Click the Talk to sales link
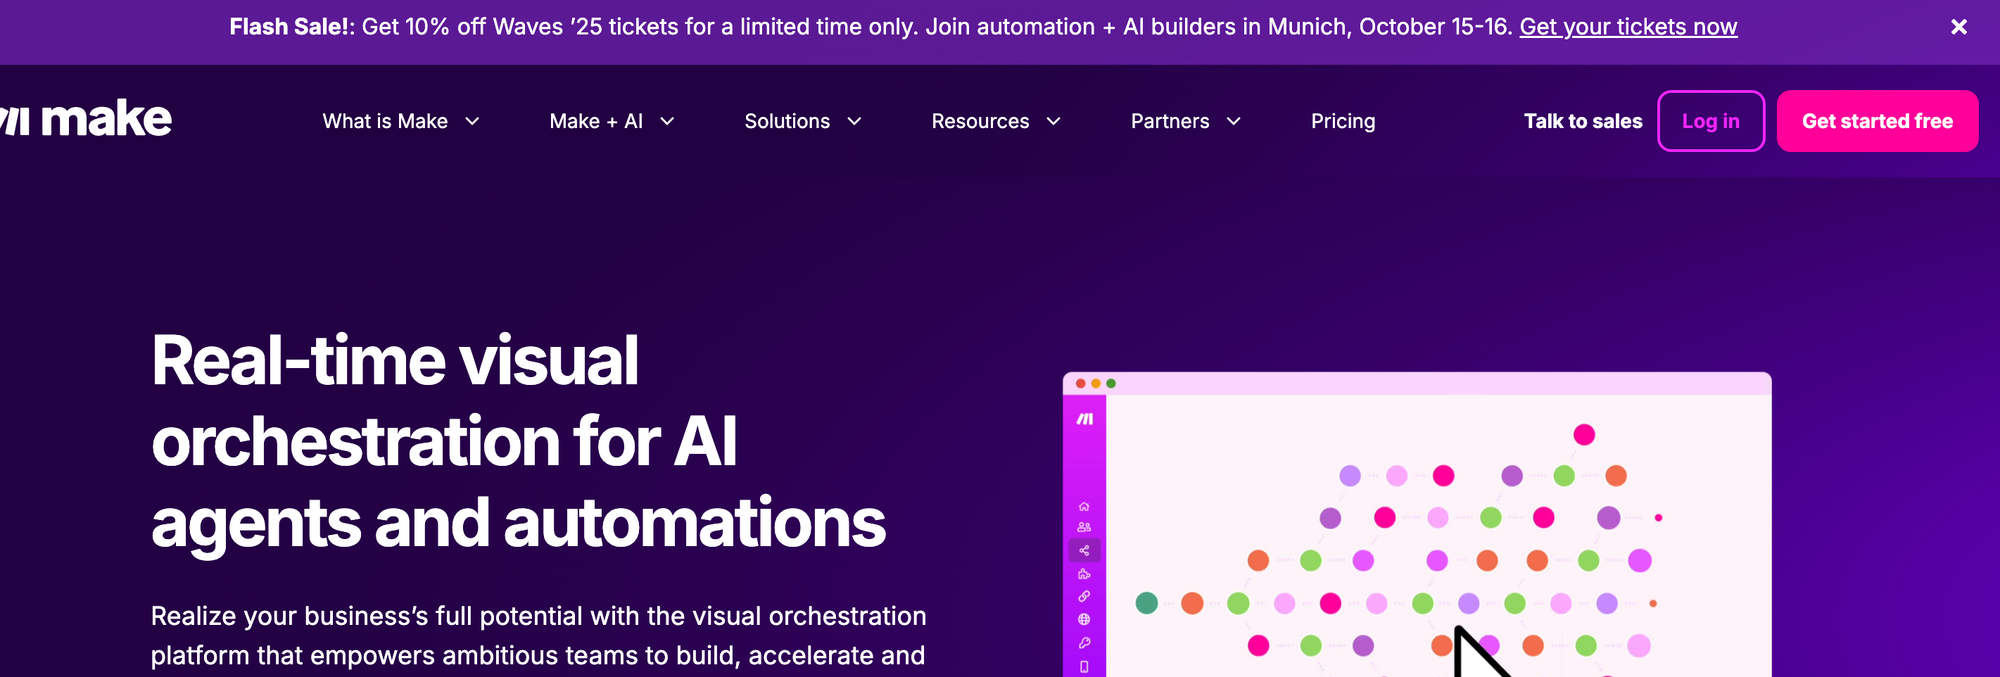Image resolution: width=2000 pixels, height=677 pixels. coord(1582,121)
